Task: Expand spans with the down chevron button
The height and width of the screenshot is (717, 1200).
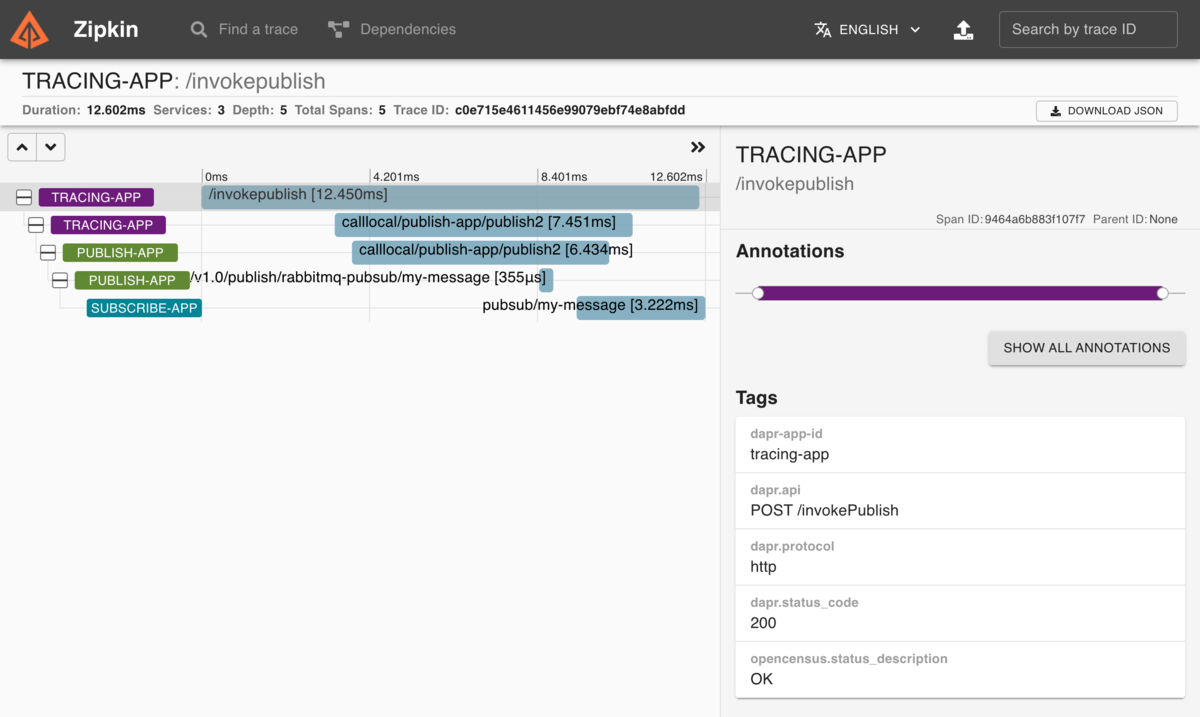Action: pos(51,147)
